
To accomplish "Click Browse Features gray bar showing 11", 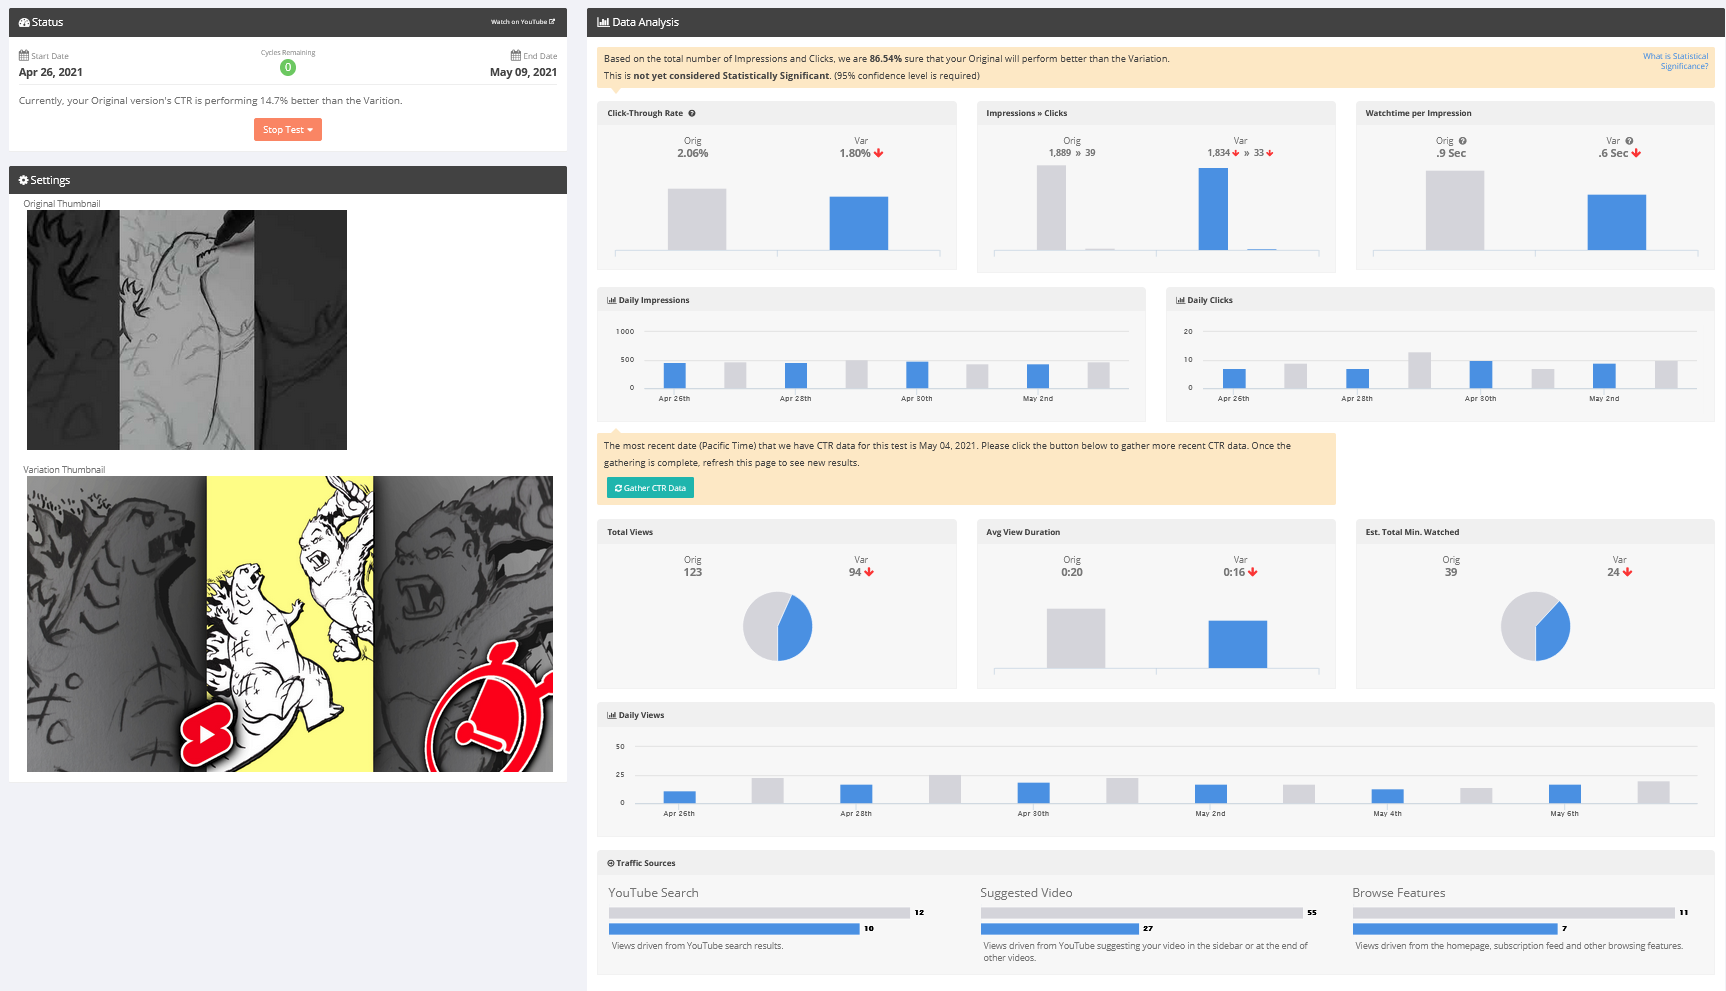I will (1514, 913).
